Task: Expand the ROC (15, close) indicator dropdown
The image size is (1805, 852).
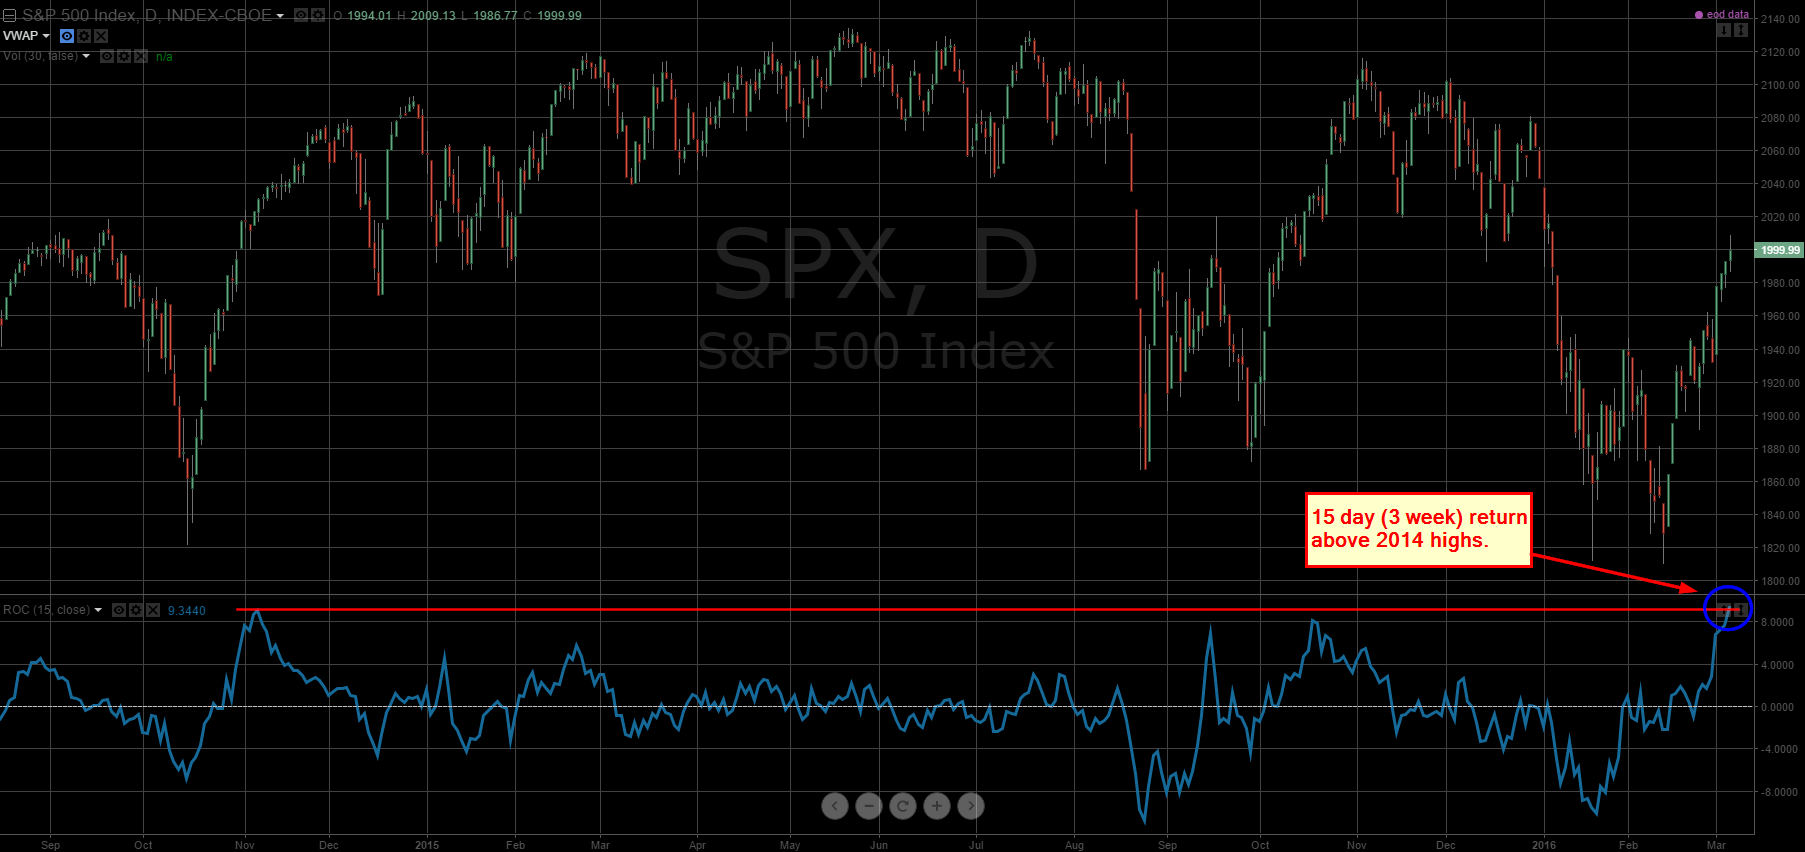Action: point(98,610)
